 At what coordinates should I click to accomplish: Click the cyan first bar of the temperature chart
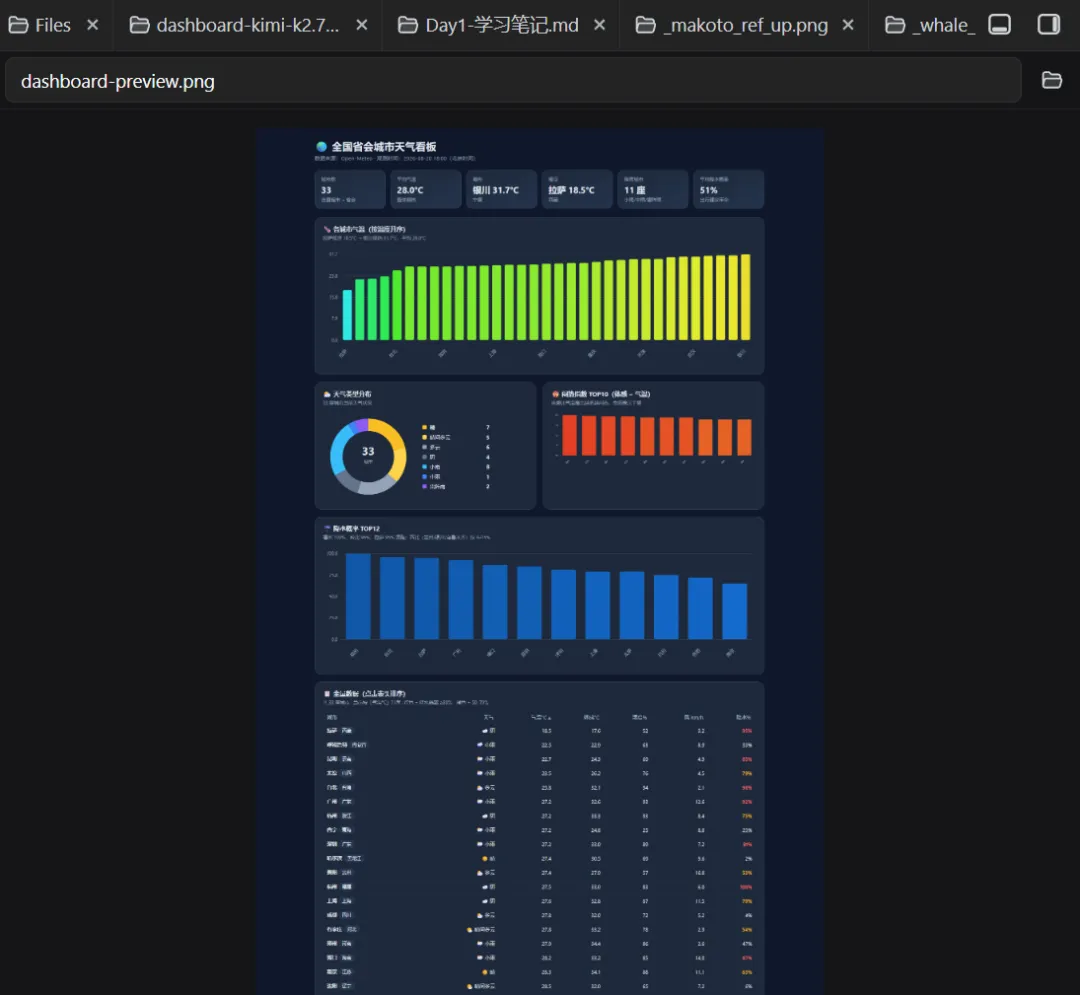click(347, 315)
